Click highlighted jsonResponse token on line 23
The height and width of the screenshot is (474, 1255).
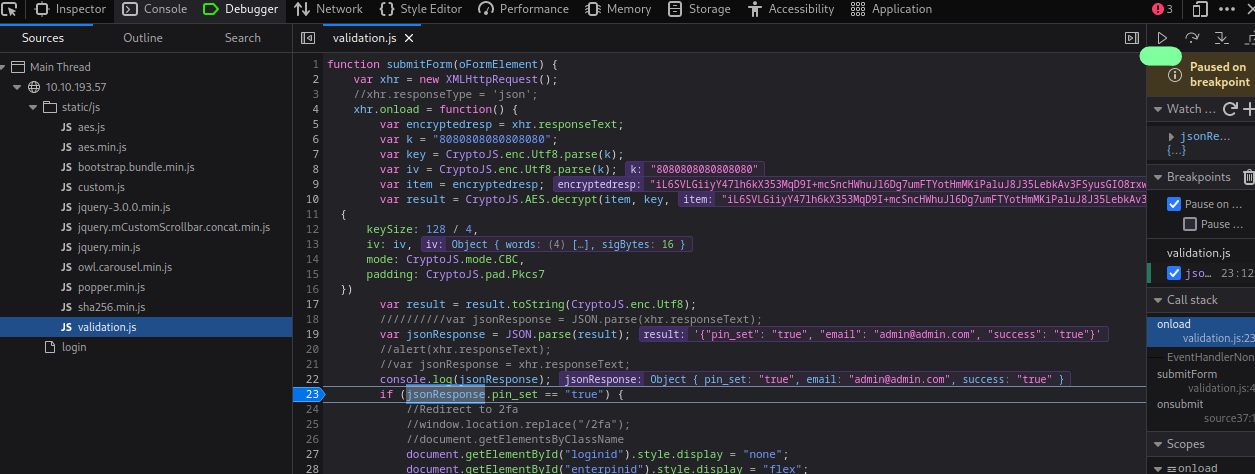[445, 394]
